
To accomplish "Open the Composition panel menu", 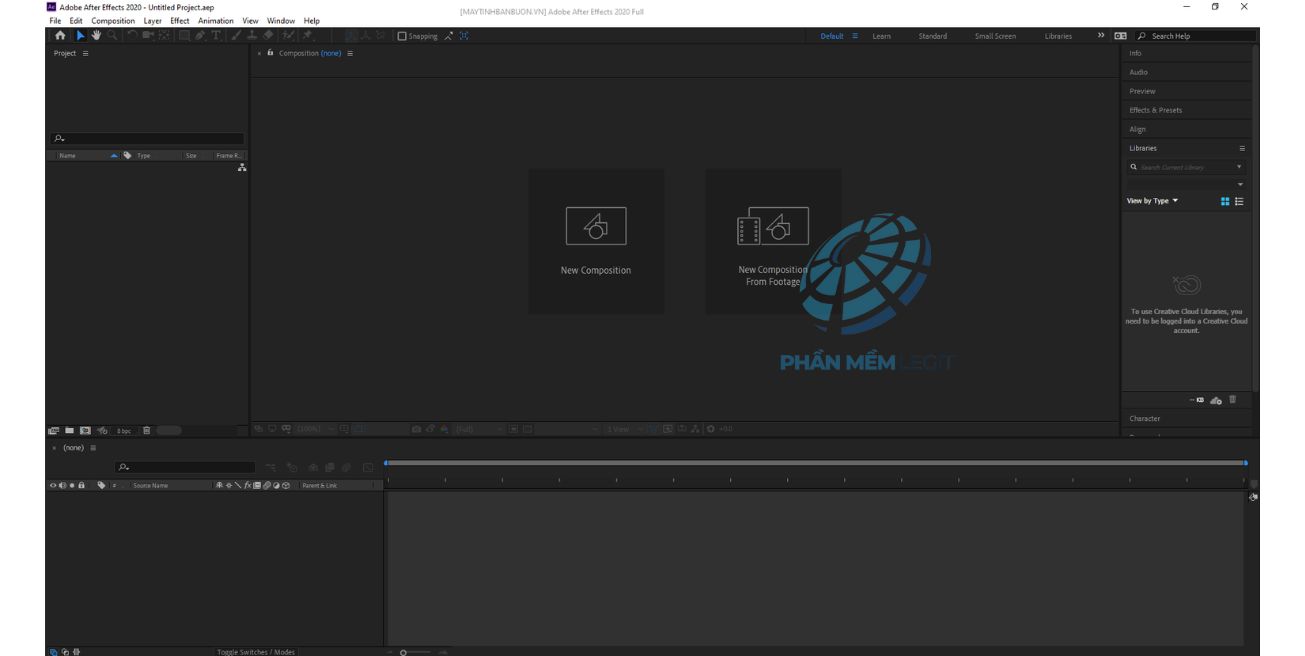I will (350, 53).
